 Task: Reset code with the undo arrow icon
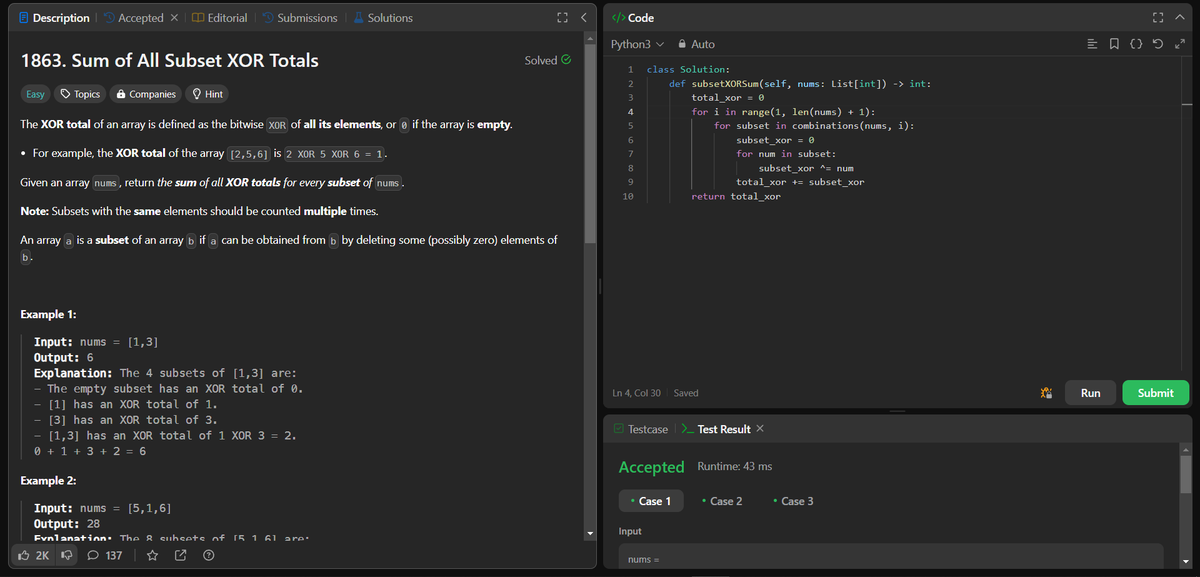(x=1157, y=44)
